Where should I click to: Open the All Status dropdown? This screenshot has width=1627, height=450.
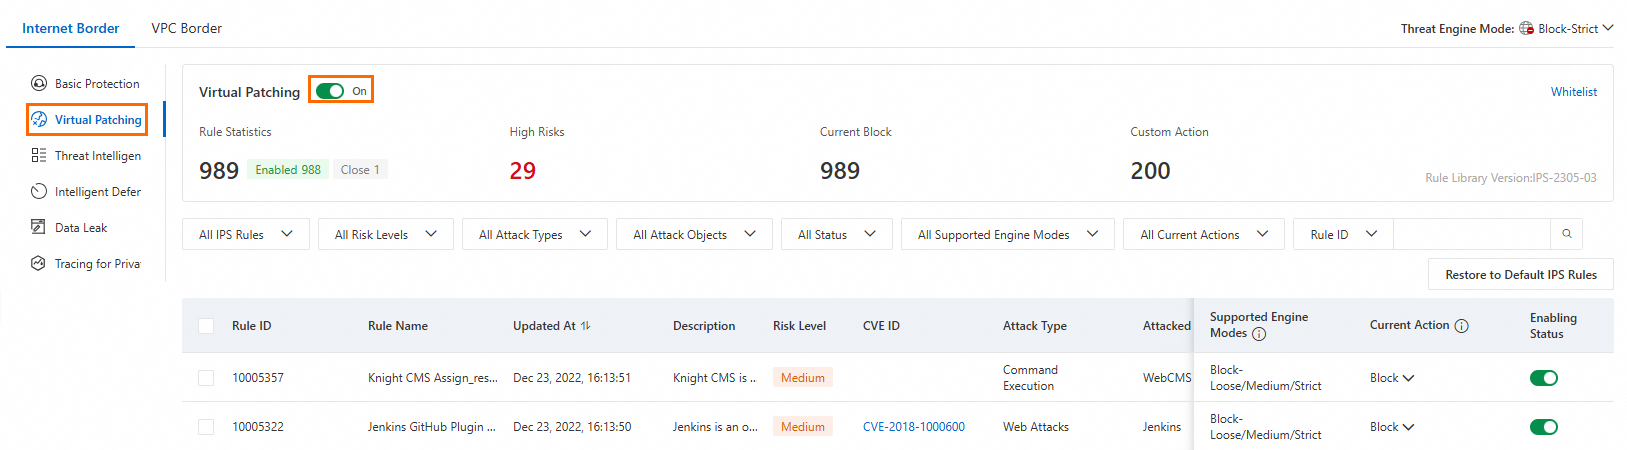837,234
